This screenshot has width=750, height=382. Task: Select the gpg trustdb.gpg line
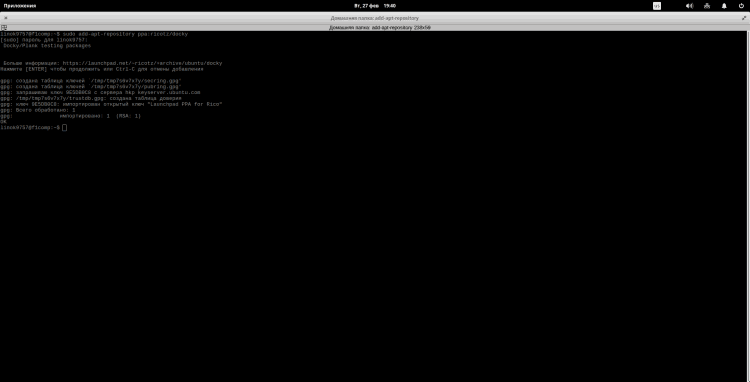pyautogui.click(x=91, y=98)
